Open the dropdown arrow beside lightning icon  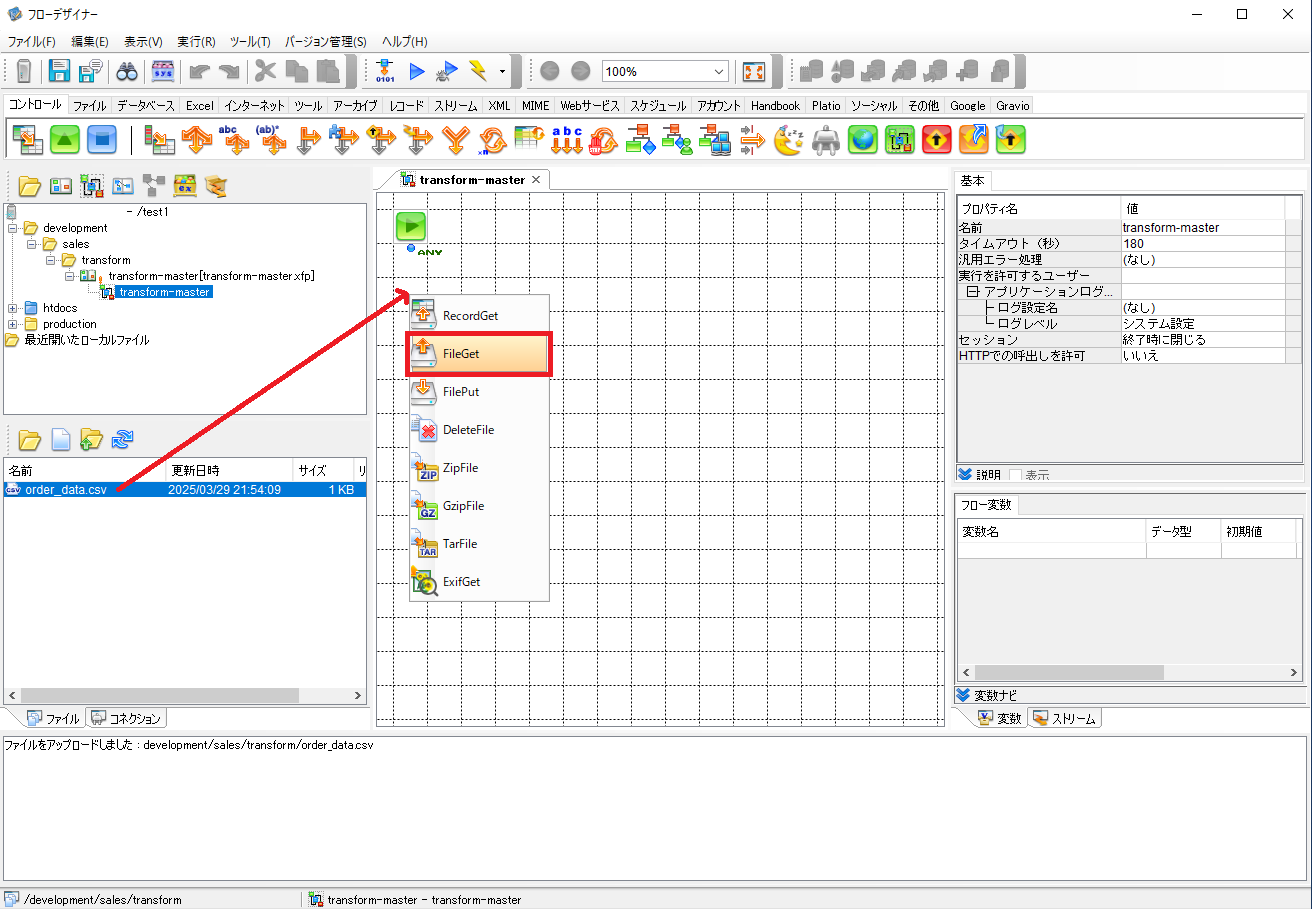click(502, 72)
